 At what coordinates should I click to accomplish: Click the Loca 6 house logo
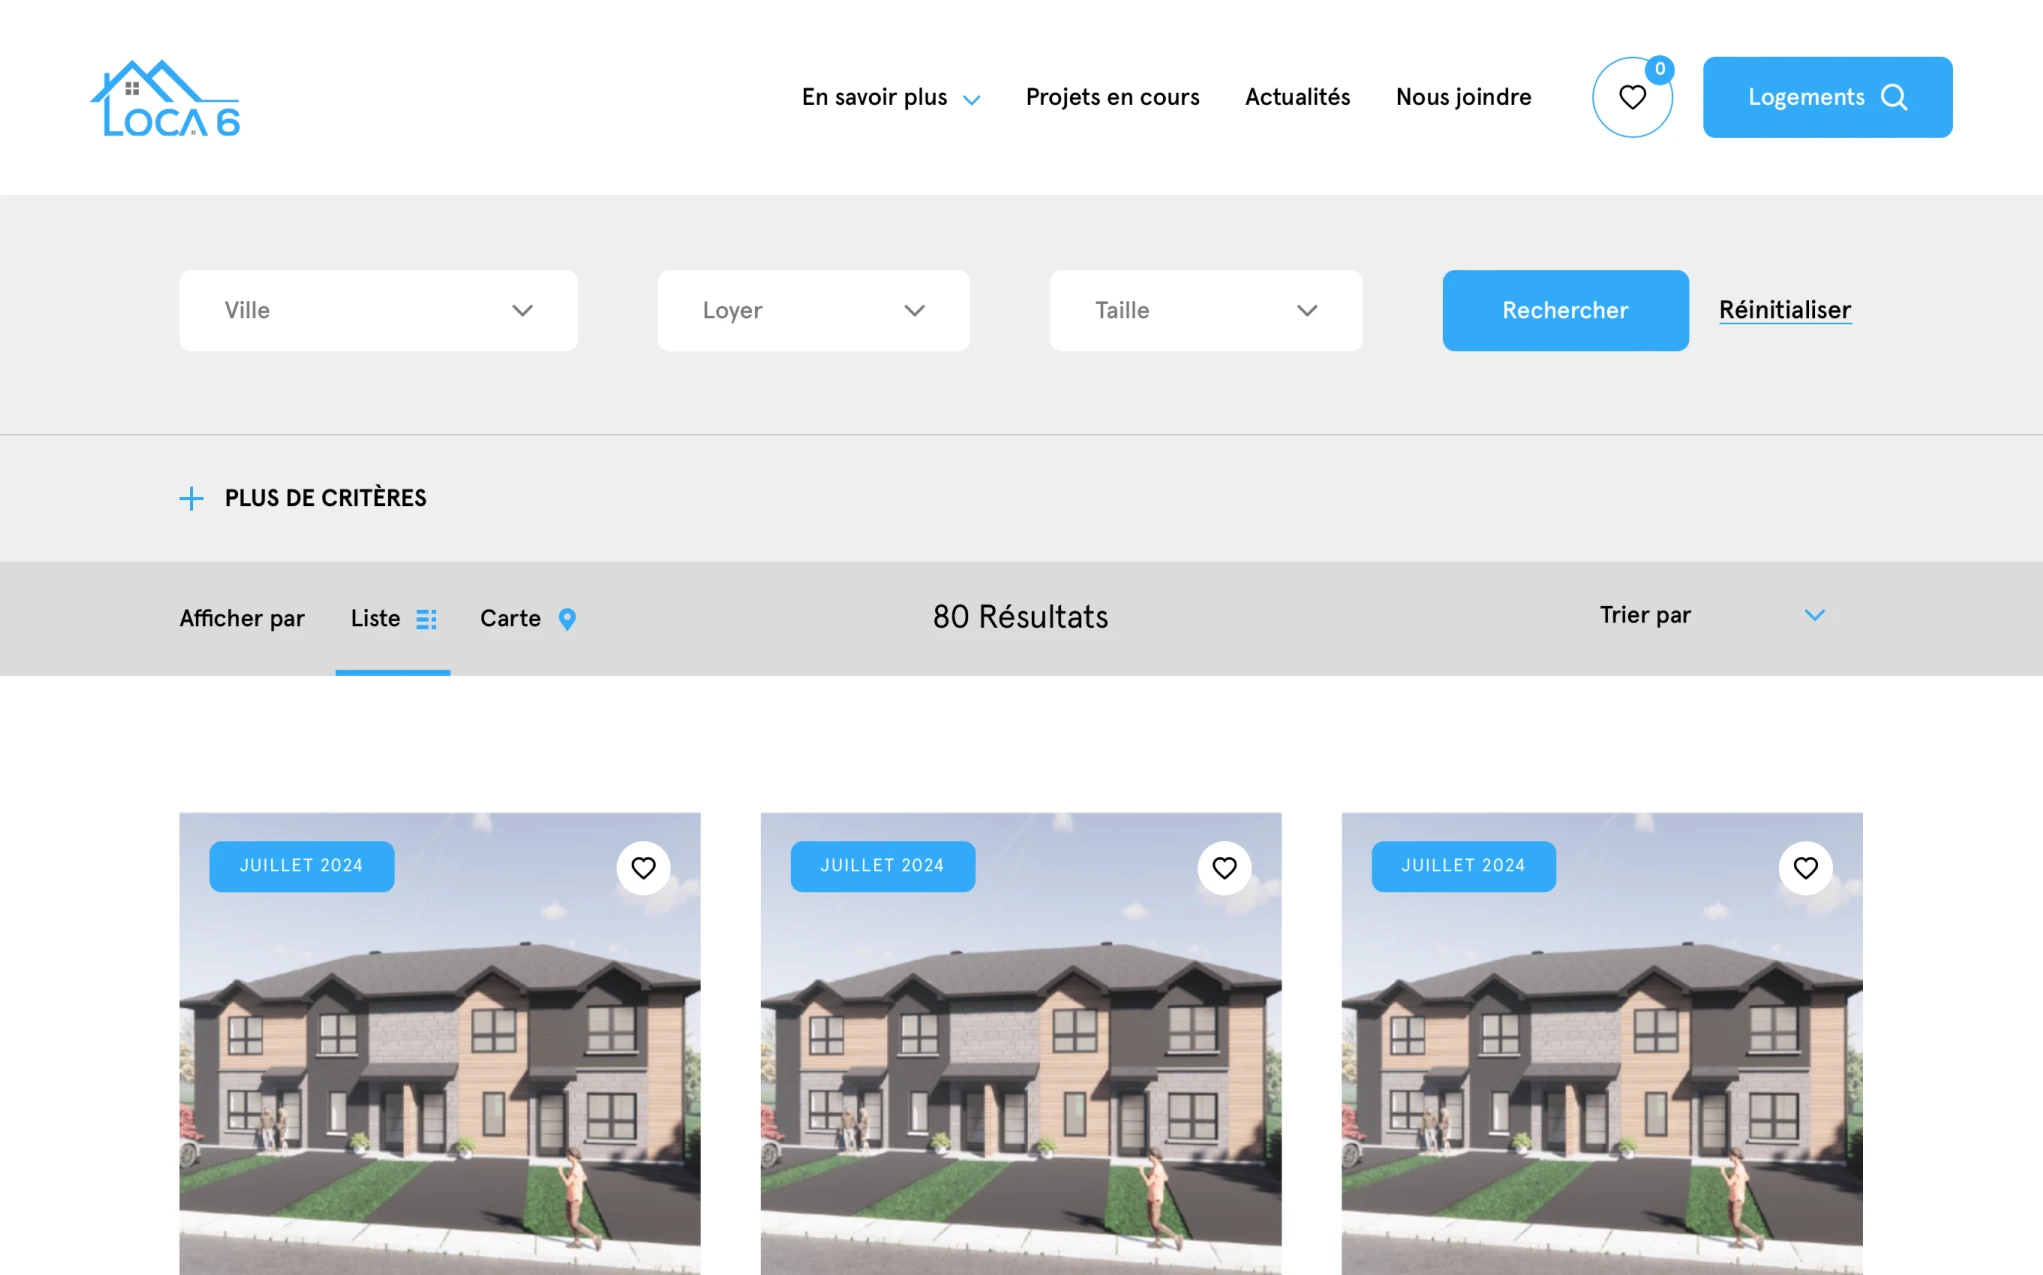point(166,98)
